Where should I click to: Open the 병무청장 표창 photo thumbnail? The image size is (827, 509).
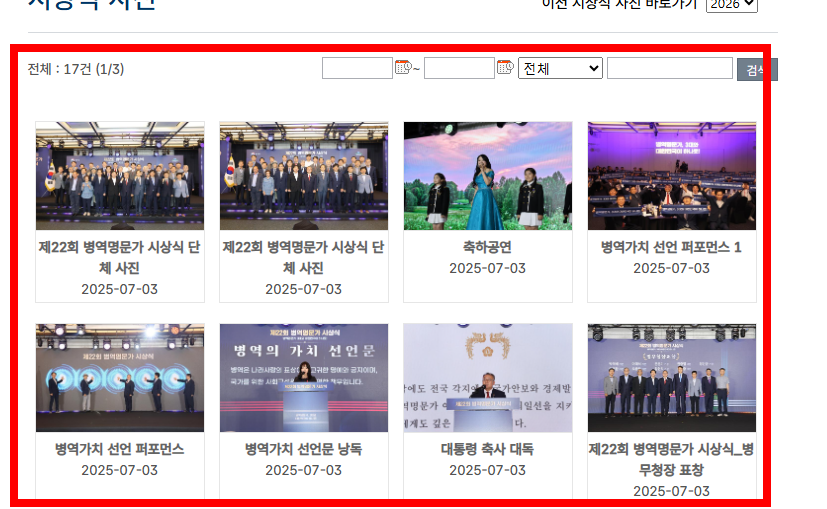[x=672, y=378]
